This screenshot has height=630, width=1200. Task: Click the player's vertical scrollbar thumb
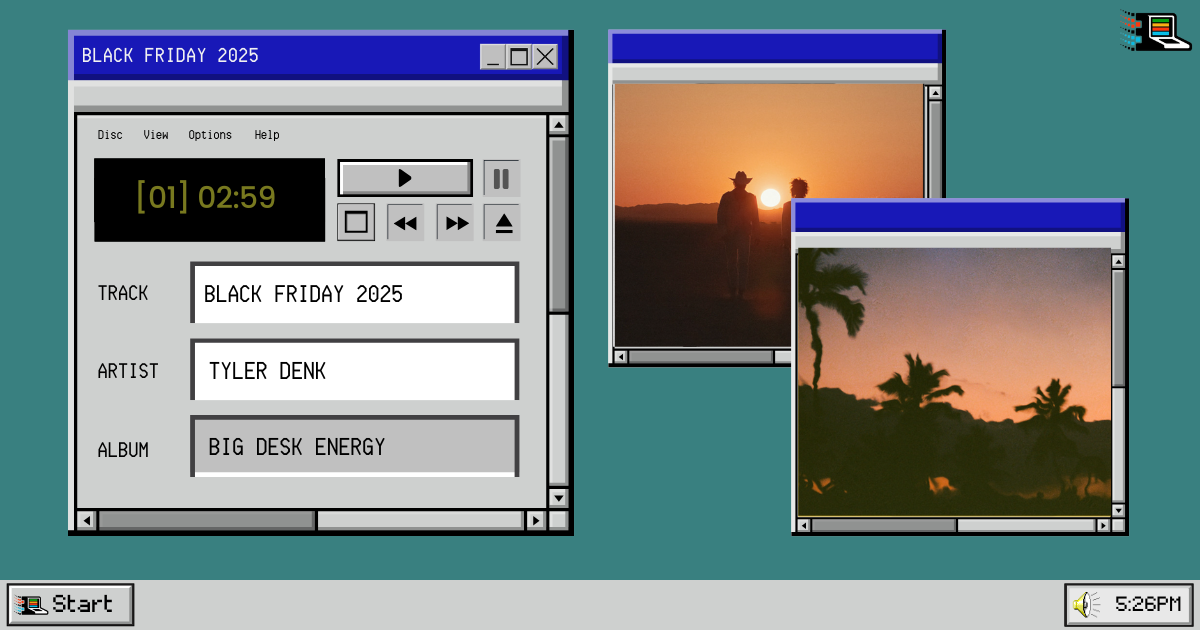[x=558, y=225]
